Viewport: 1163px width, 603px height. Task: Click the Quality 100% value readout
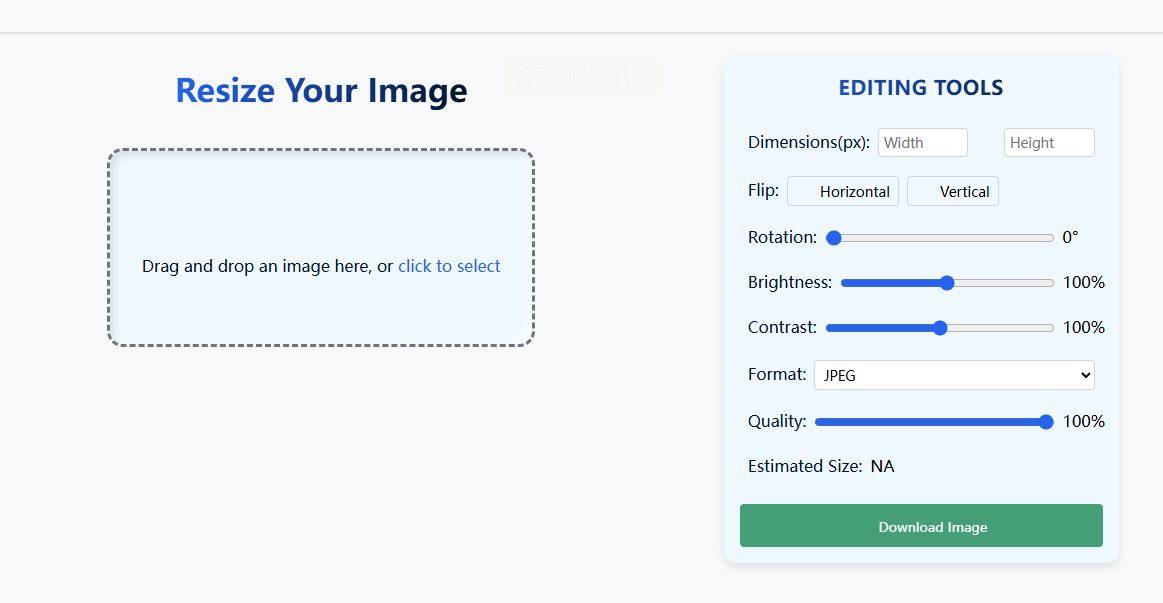pos(1083,422)
